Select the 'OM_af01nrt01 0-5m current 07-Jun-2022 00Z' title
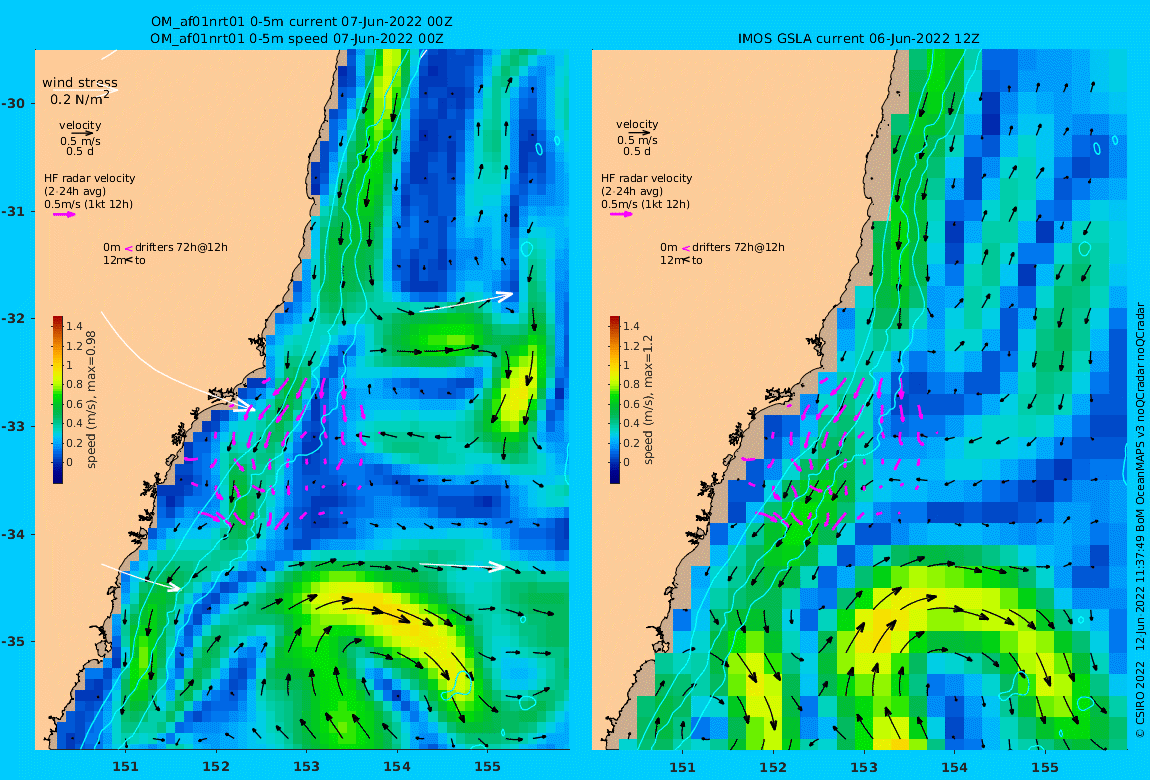 click(301, 22)
